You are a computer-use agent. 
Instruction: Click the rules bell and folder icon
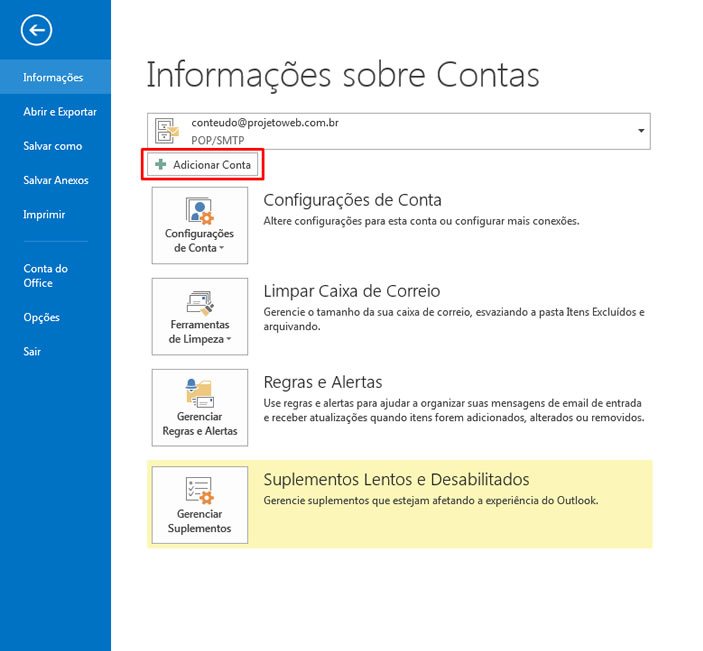pos(200,393)
